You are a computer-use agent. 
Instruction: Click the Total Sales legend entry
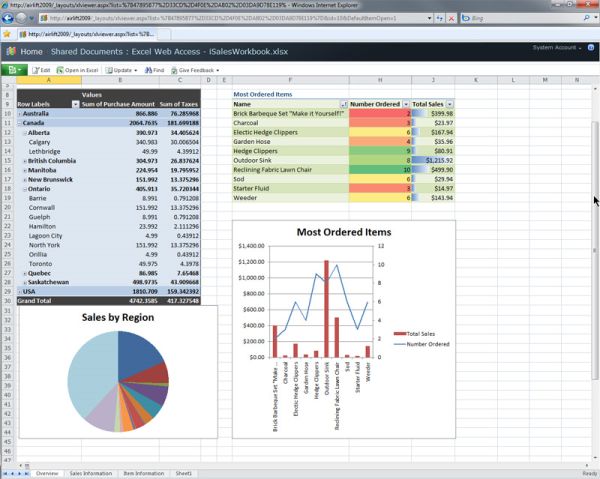click(x=414, y=334)
